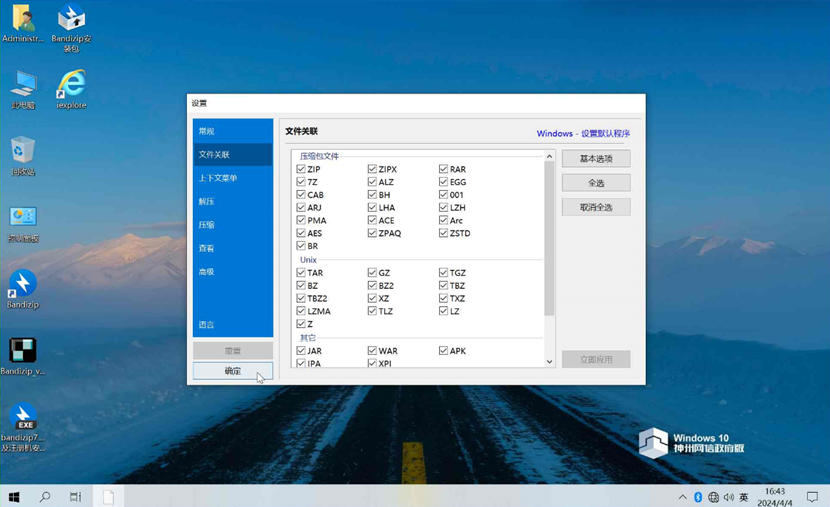Uncheck the ZIP file association checkbox
The height and width of the screenshot is (507, 830).
coord(301,169)
